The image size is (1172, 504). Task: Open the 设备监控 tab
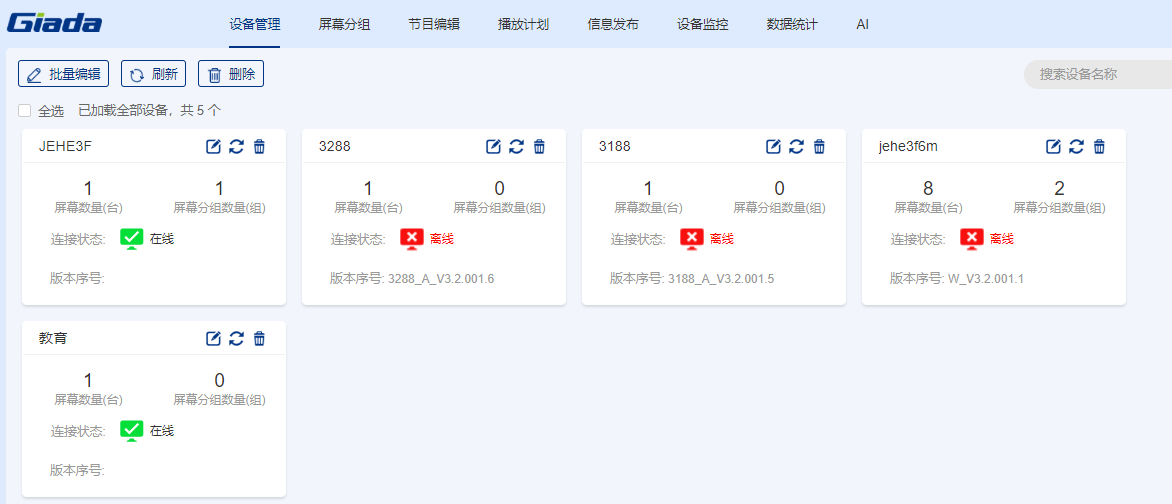pos(702,24)
